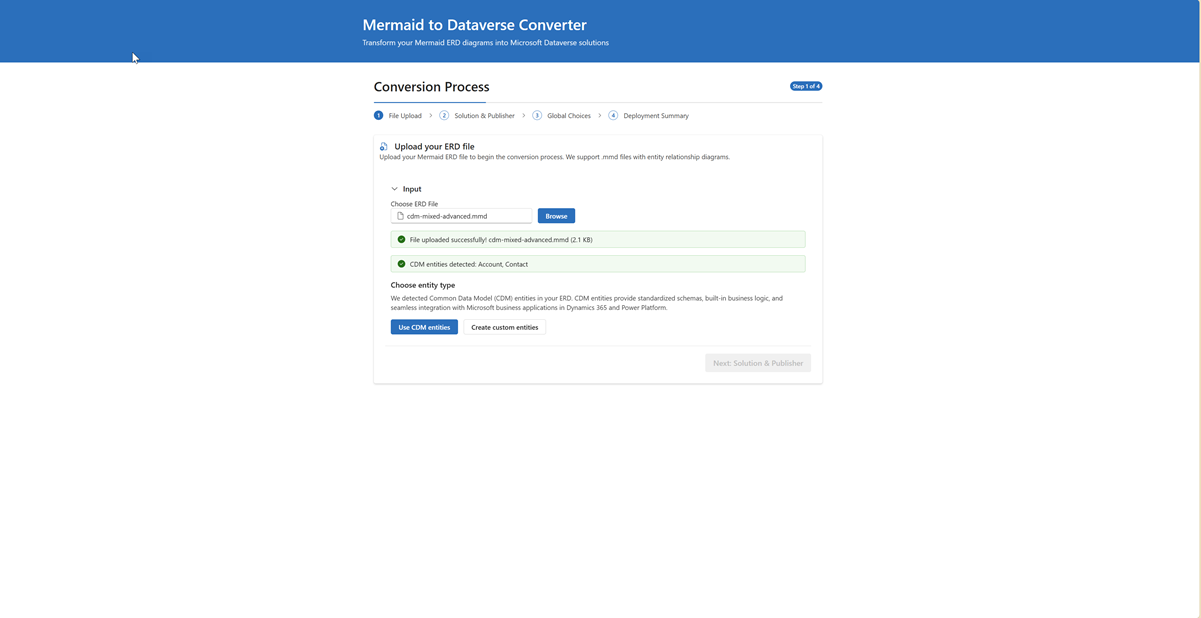Viewport: 1201px width, 618px height.
Task: Click the cdm-mixed-advanced.mmd file input field
Action: pos(465,216)
